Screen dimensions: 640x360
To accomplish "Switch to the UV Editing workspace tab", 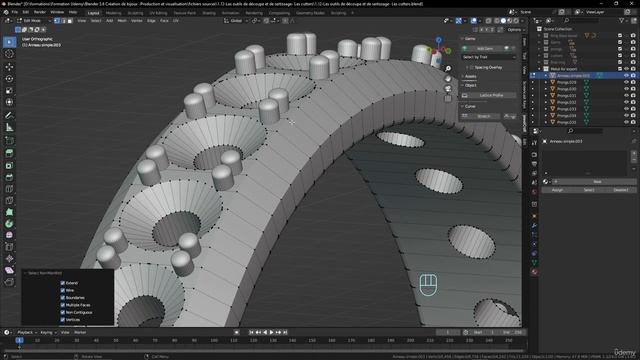I will (158, 13).
